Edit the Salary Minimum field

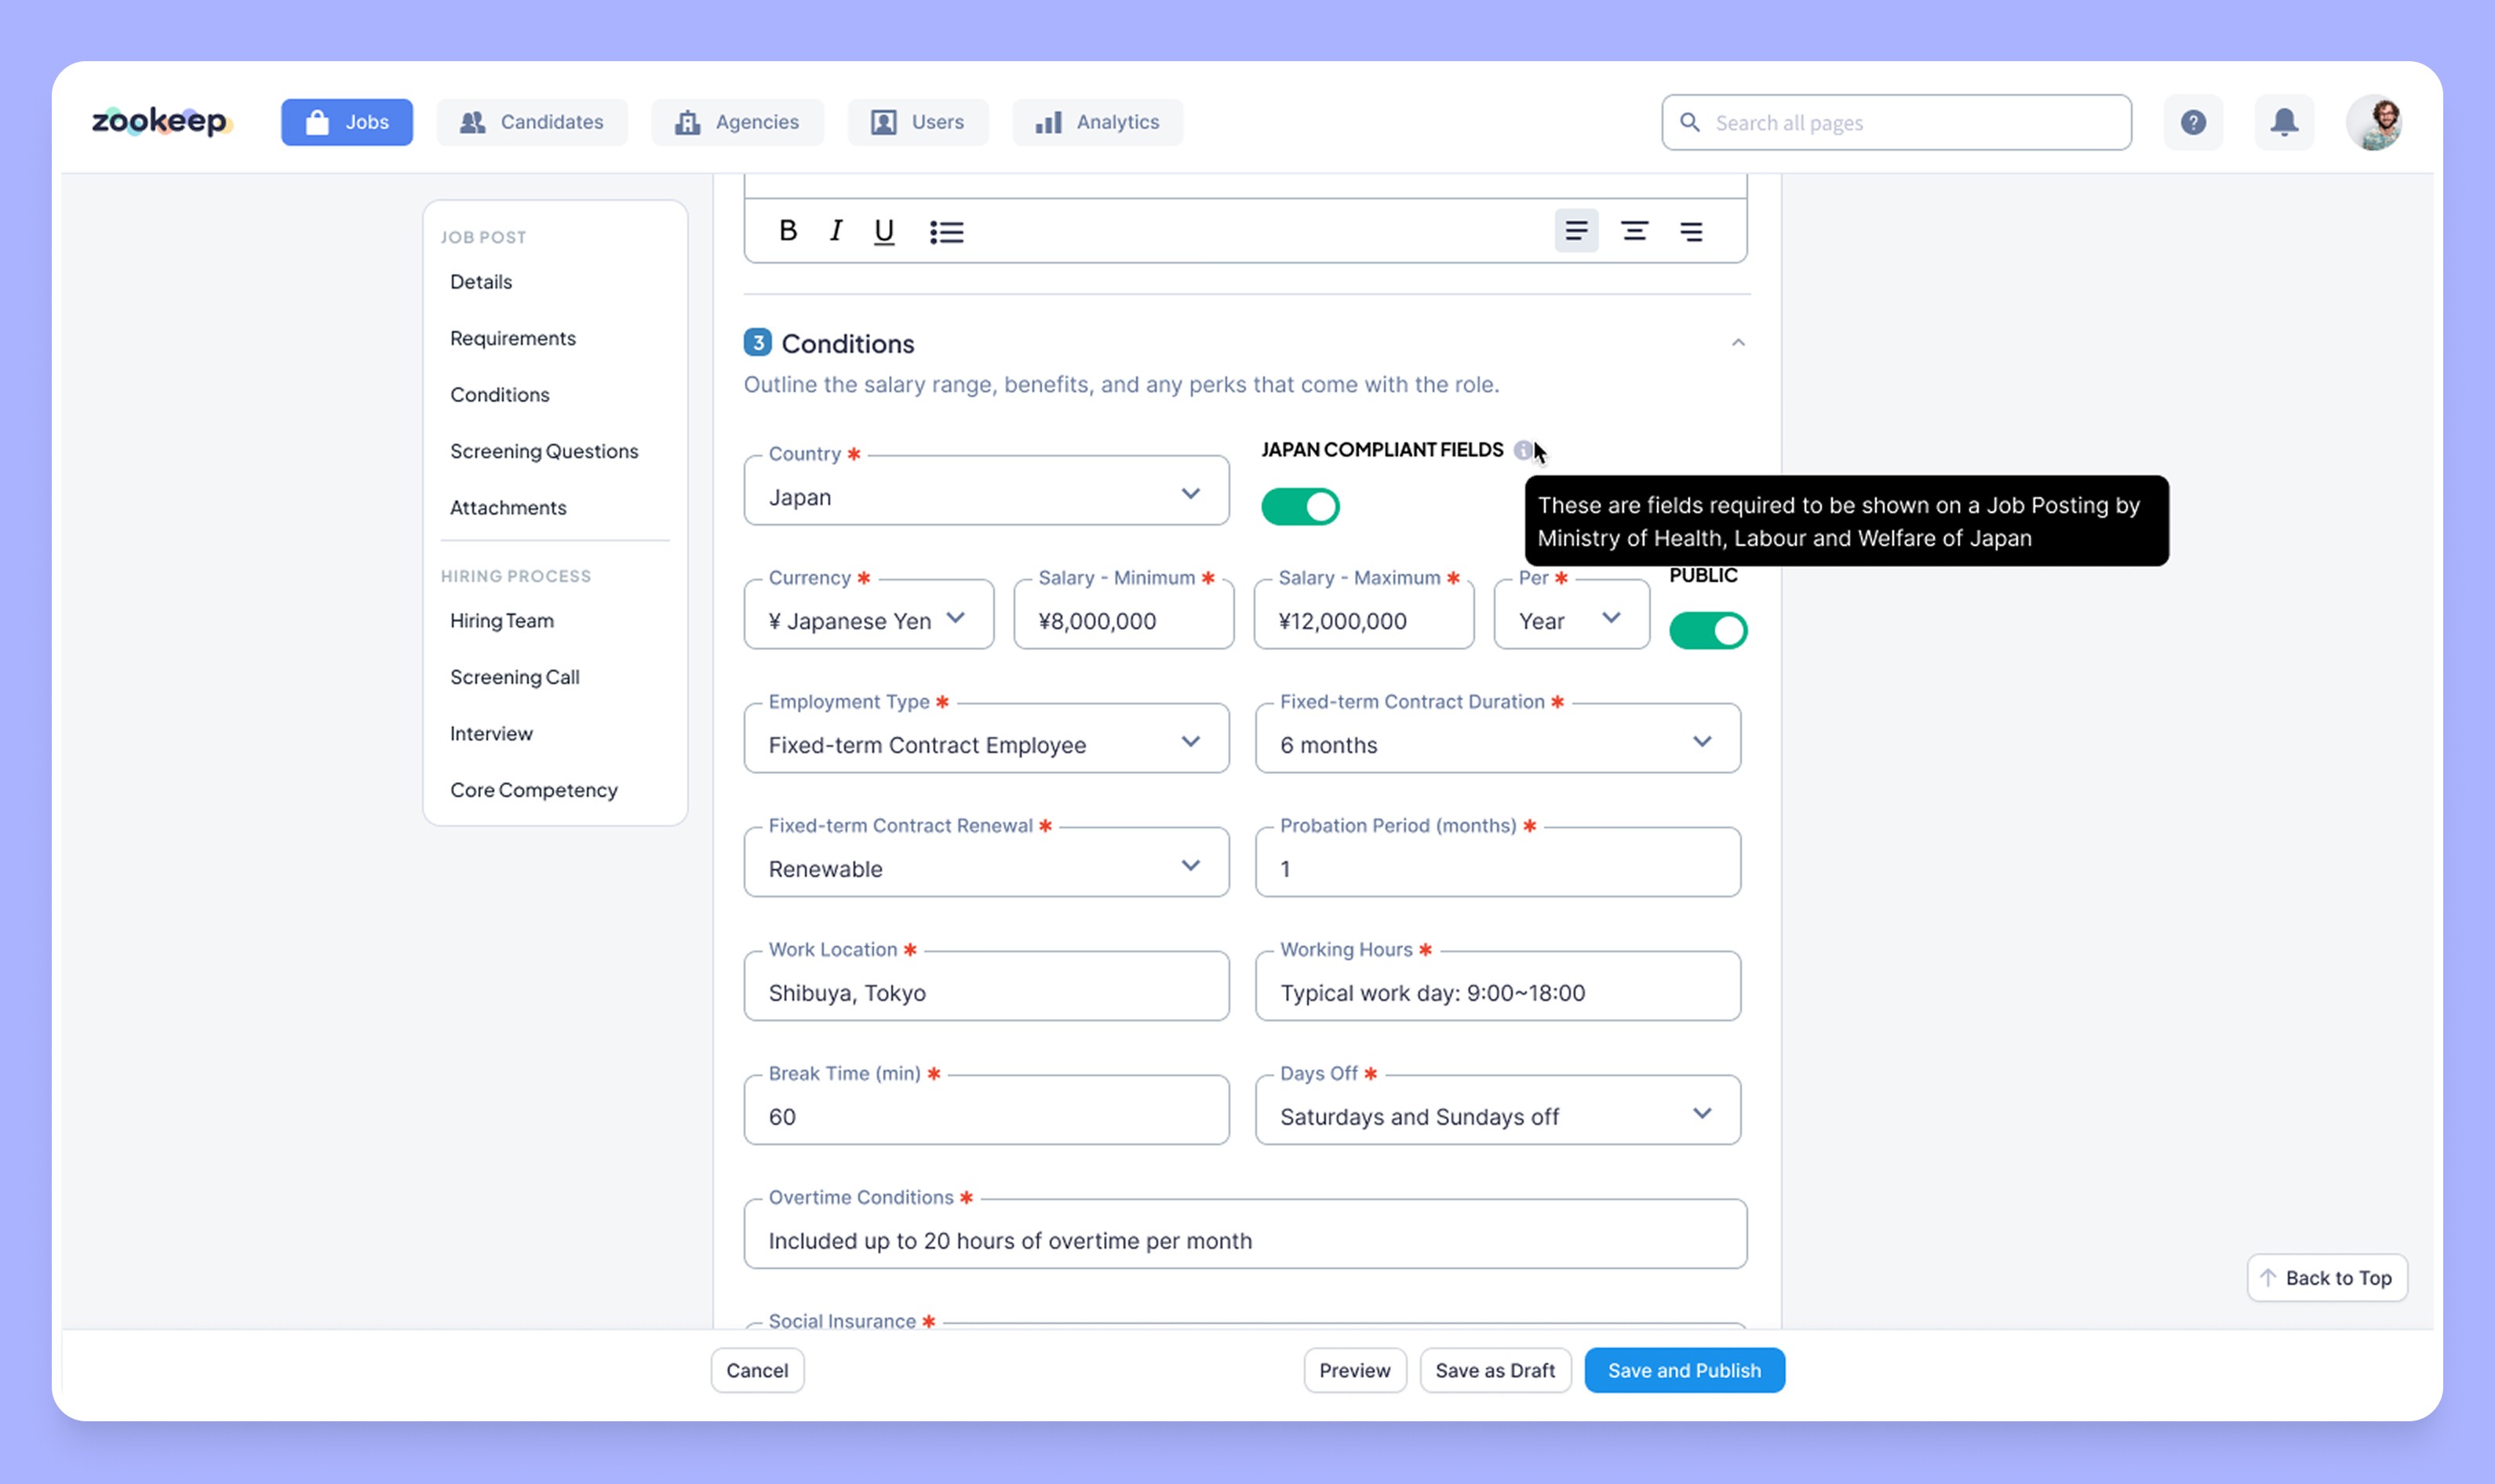tap(1124, 615)
